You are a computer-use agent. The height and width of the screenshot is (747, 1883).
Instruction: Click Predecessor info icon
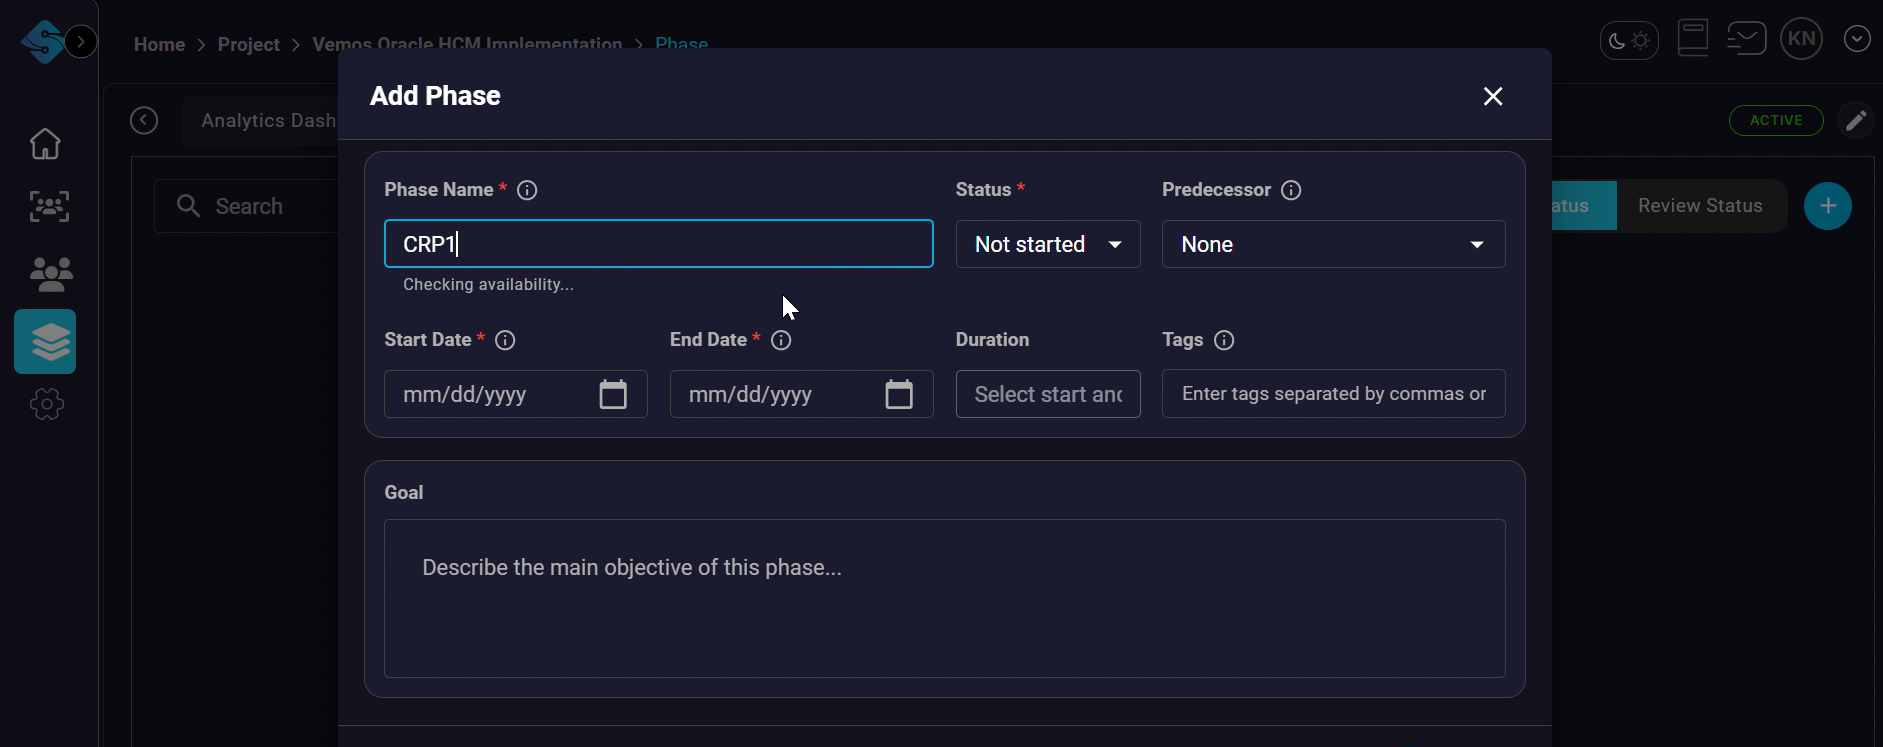(x=1291, y=190)
